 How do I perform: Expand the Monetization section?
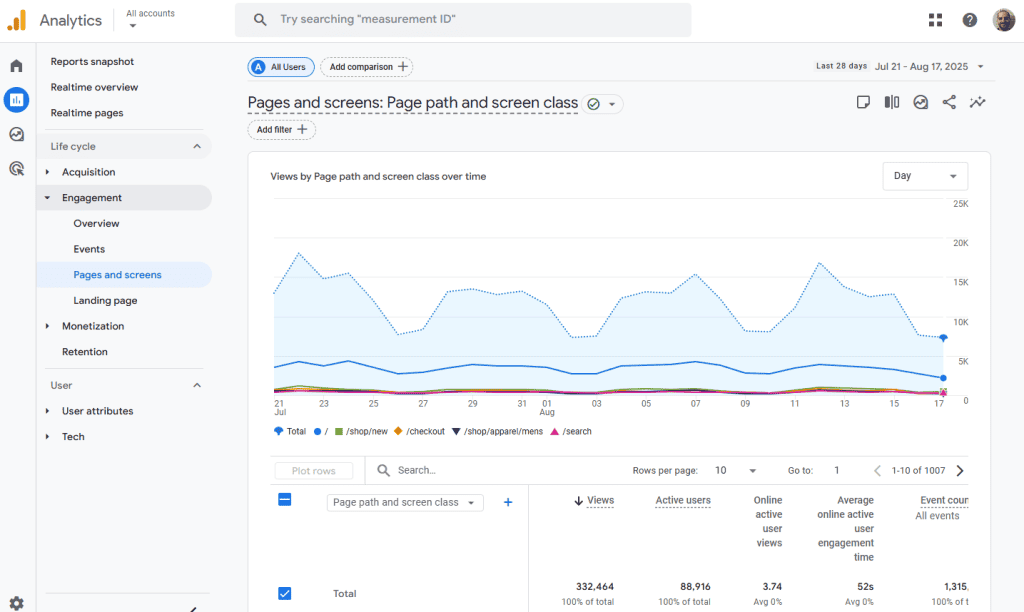(93, 326)
